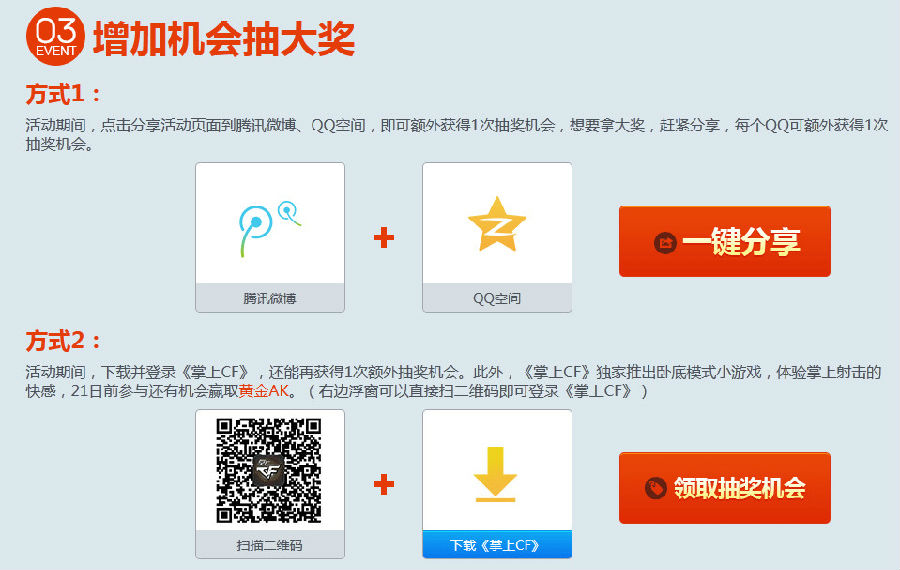Viewport: 900px width, 570px height.
Task: Click the 领取抽奖机会 button
Action: click(724, 487)
